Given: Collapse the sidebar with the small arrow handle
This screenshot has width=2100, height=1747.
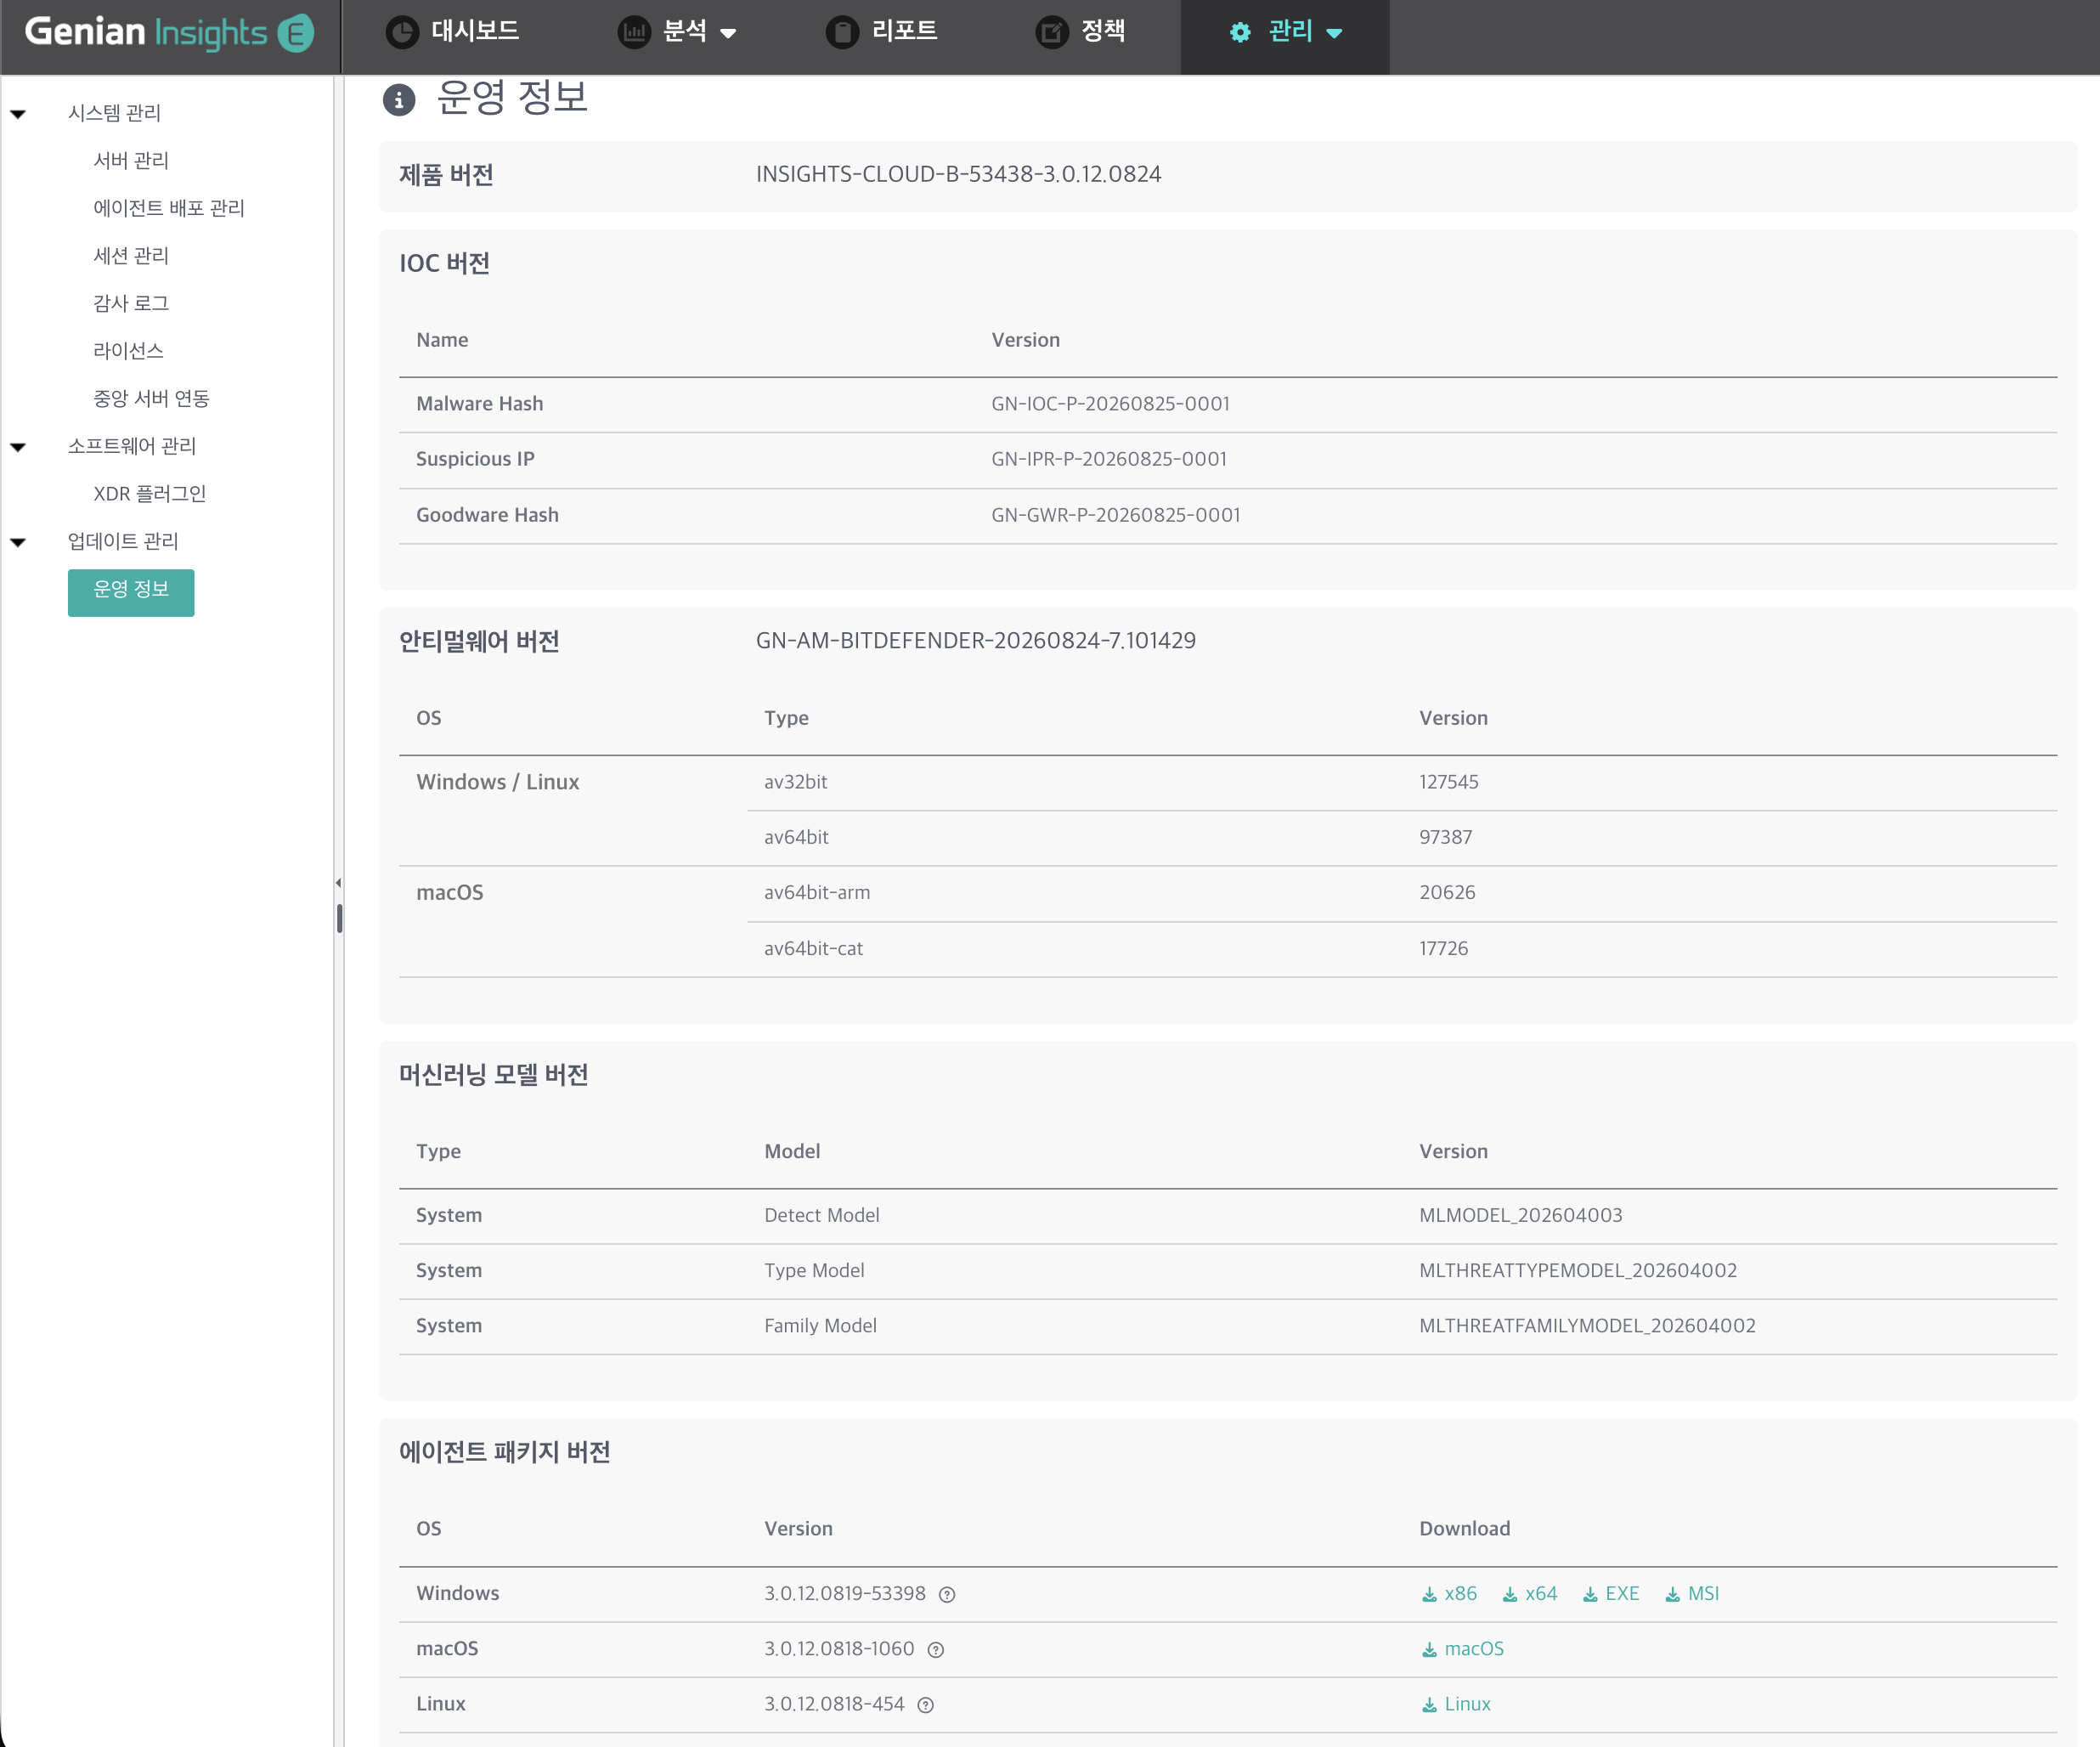Looking at the screenshot, I should (338, 883).
